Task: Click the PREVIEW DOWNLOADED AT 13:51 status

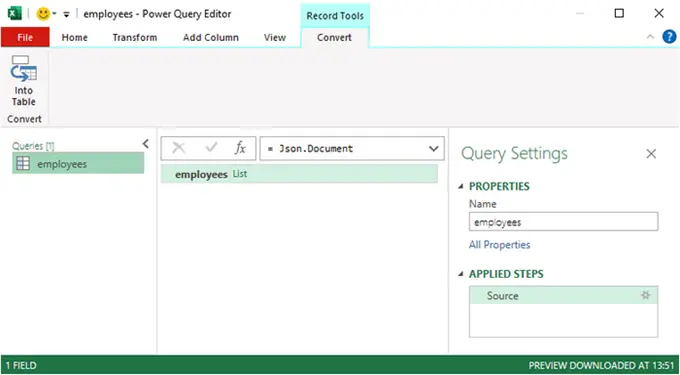Action: point(602,365)
